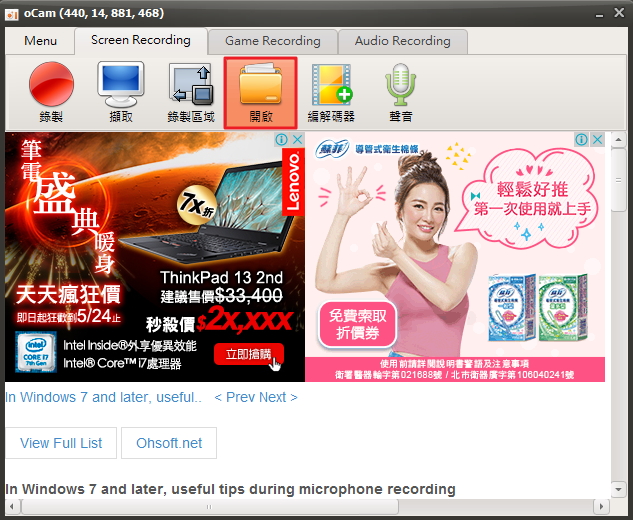Minimize the oCam window
The width and height of the screenshot is (633, 520).
pos(599,14)
